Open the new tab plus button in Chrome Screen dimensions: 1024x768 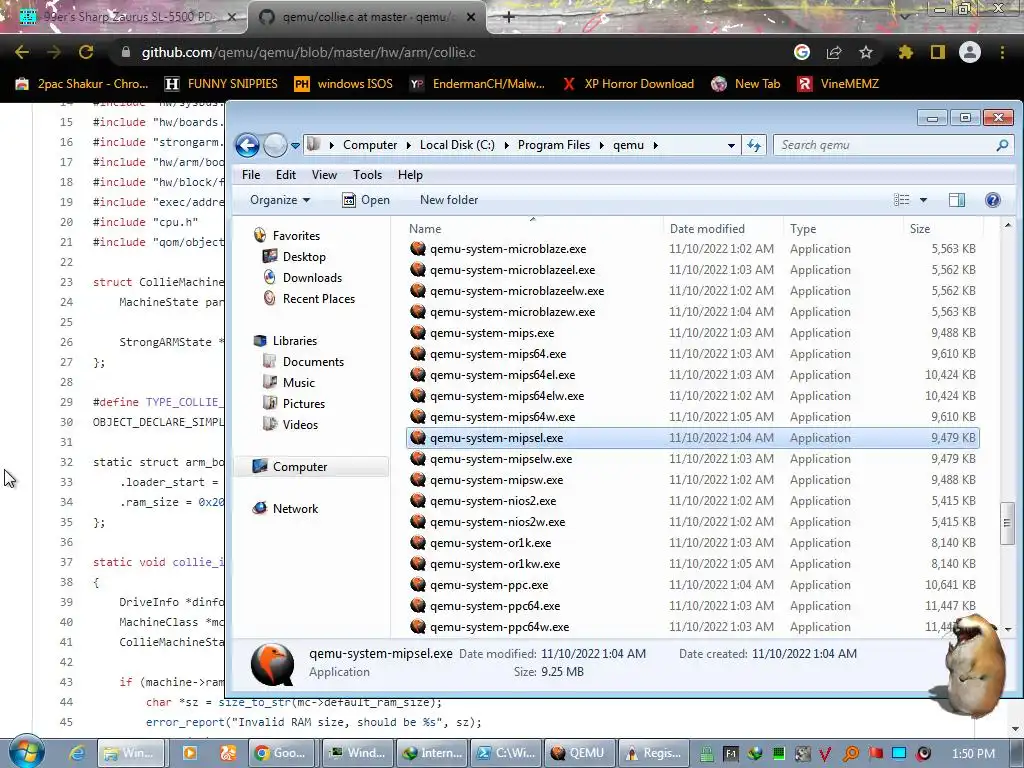pyautogui.click(x=509, y=17)
